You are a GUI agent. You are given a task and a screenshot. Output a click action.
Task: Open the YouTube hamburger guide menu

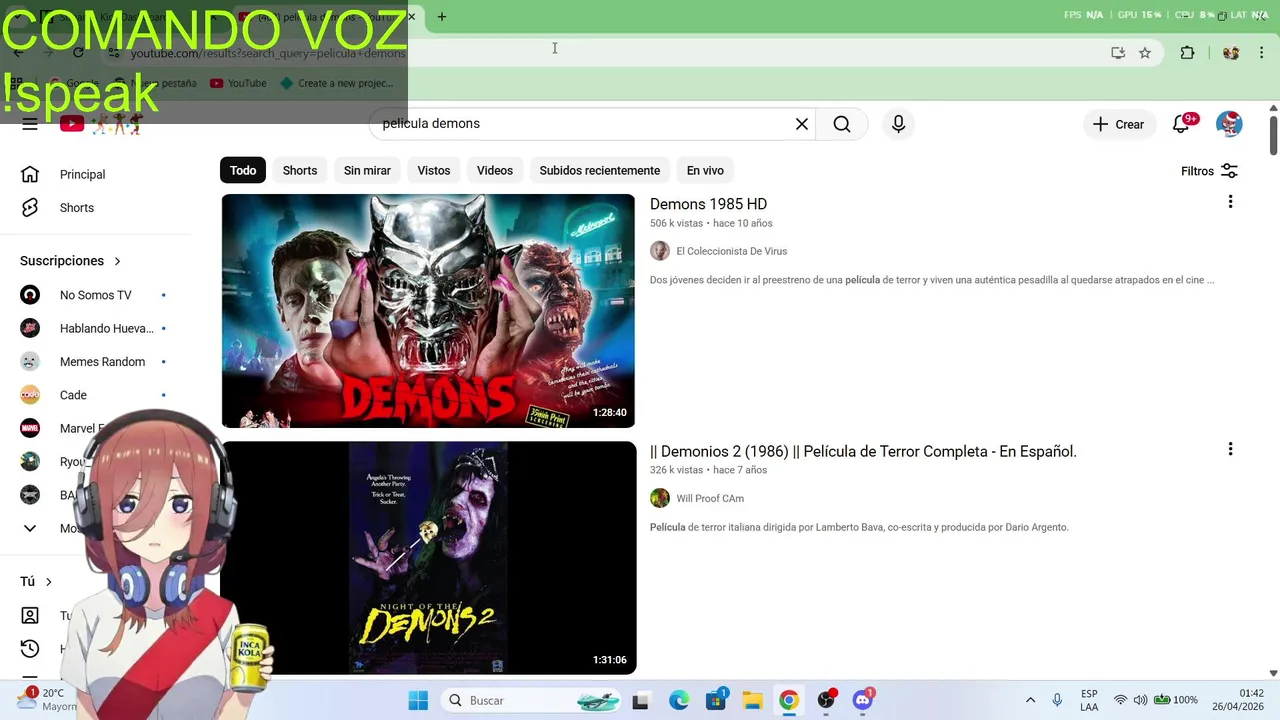(30, 124)
